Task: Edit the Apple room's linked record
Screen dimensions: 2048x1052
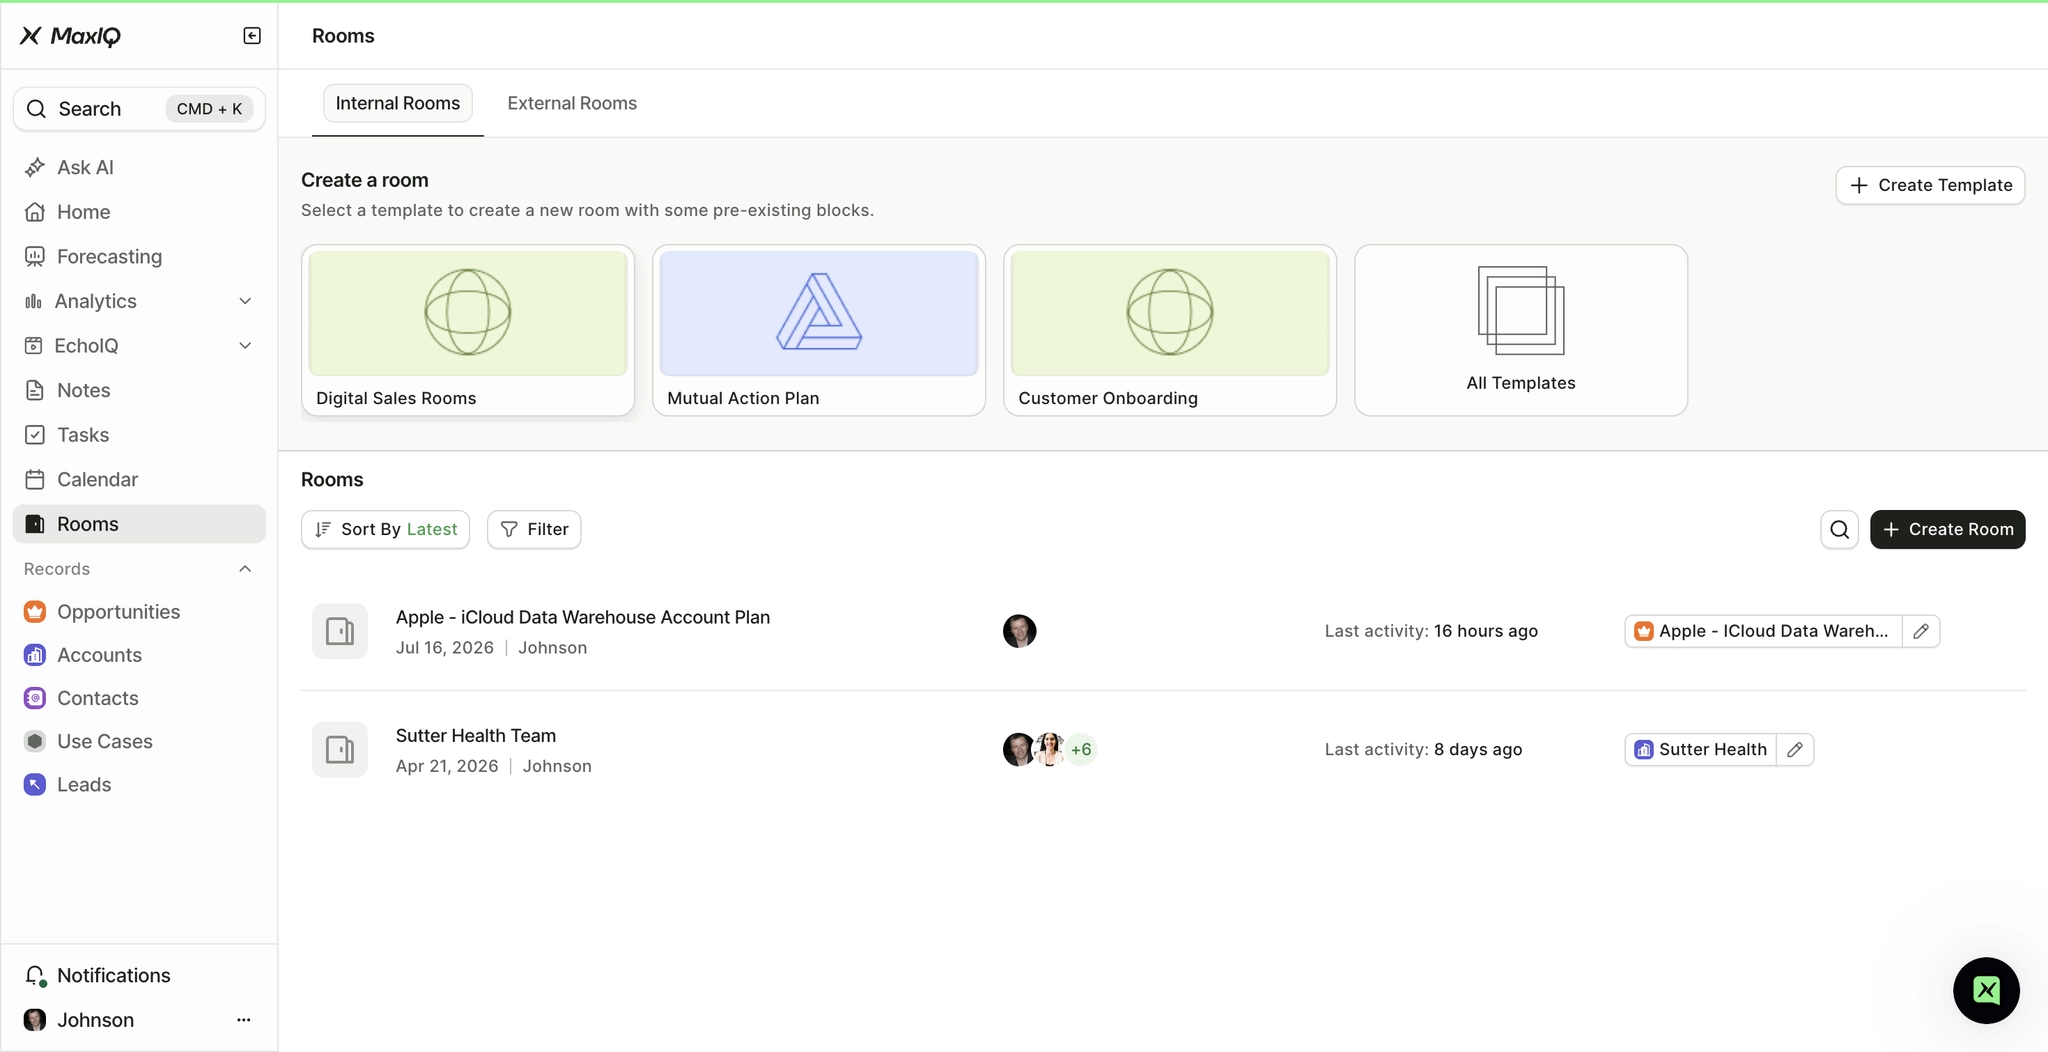Action: point(1921,631)
